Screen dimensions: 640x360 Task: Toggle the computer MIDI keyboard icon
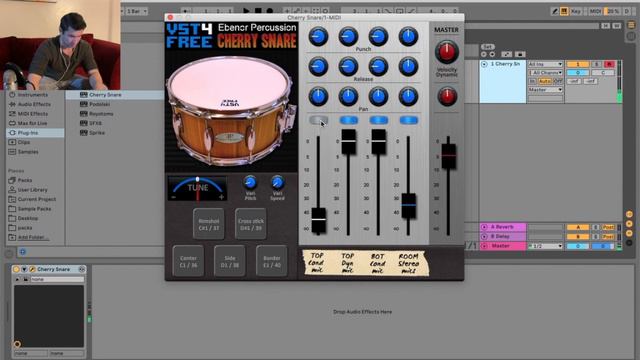pos(564,11)
